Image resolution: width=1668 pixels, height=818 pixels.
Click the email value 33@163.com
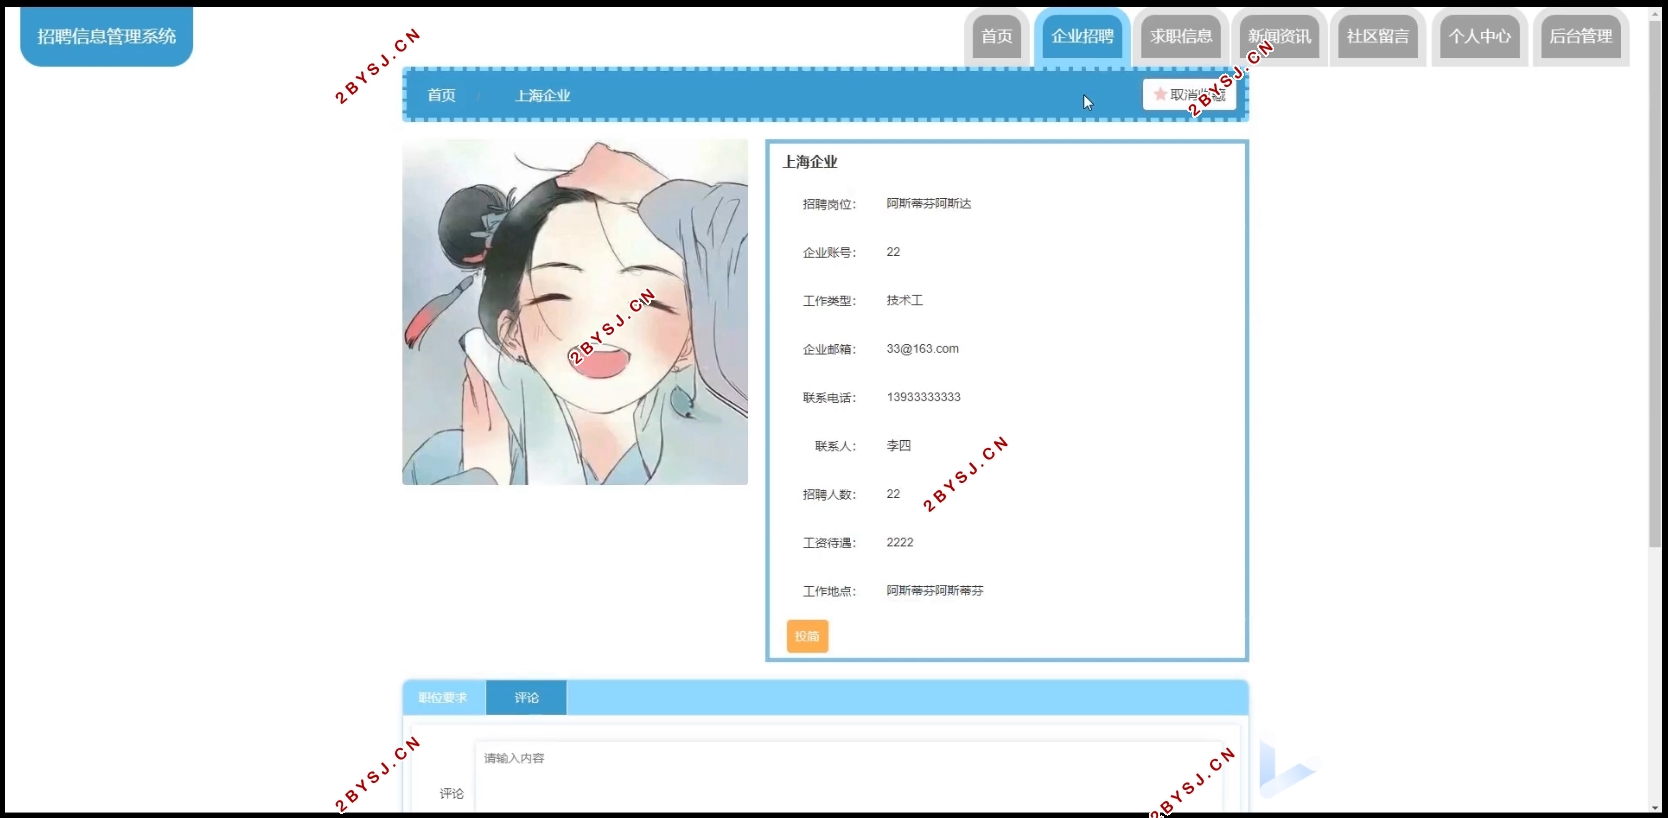pos(922,349)
